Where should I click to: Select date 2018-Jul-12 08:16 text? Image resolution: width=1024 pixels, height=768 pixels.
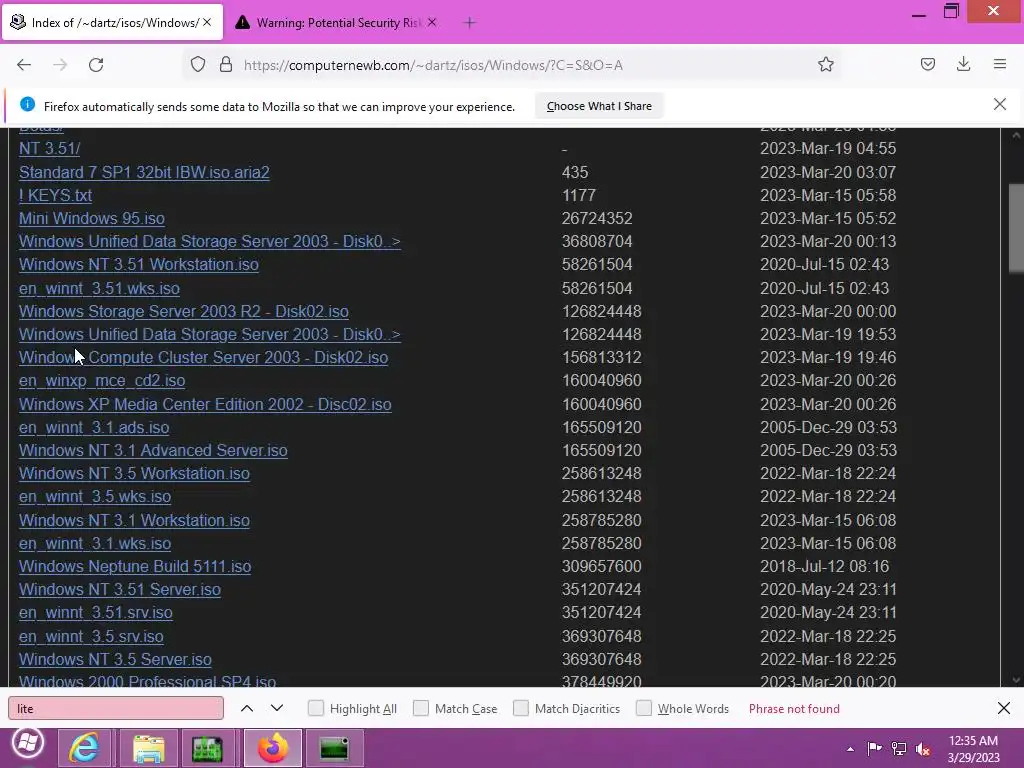coord(824,566)
